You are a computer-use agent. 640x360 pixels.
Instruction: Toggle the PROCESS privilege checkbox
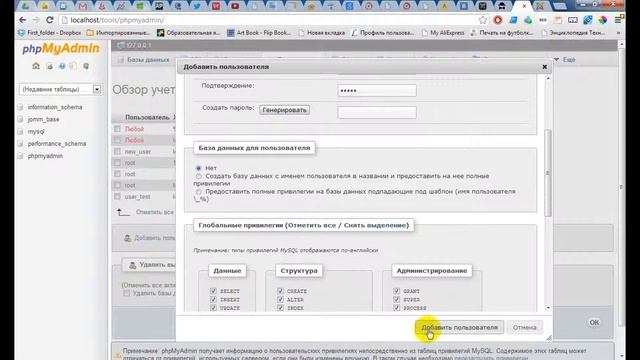pyautogui.click(x=396, y=308)
